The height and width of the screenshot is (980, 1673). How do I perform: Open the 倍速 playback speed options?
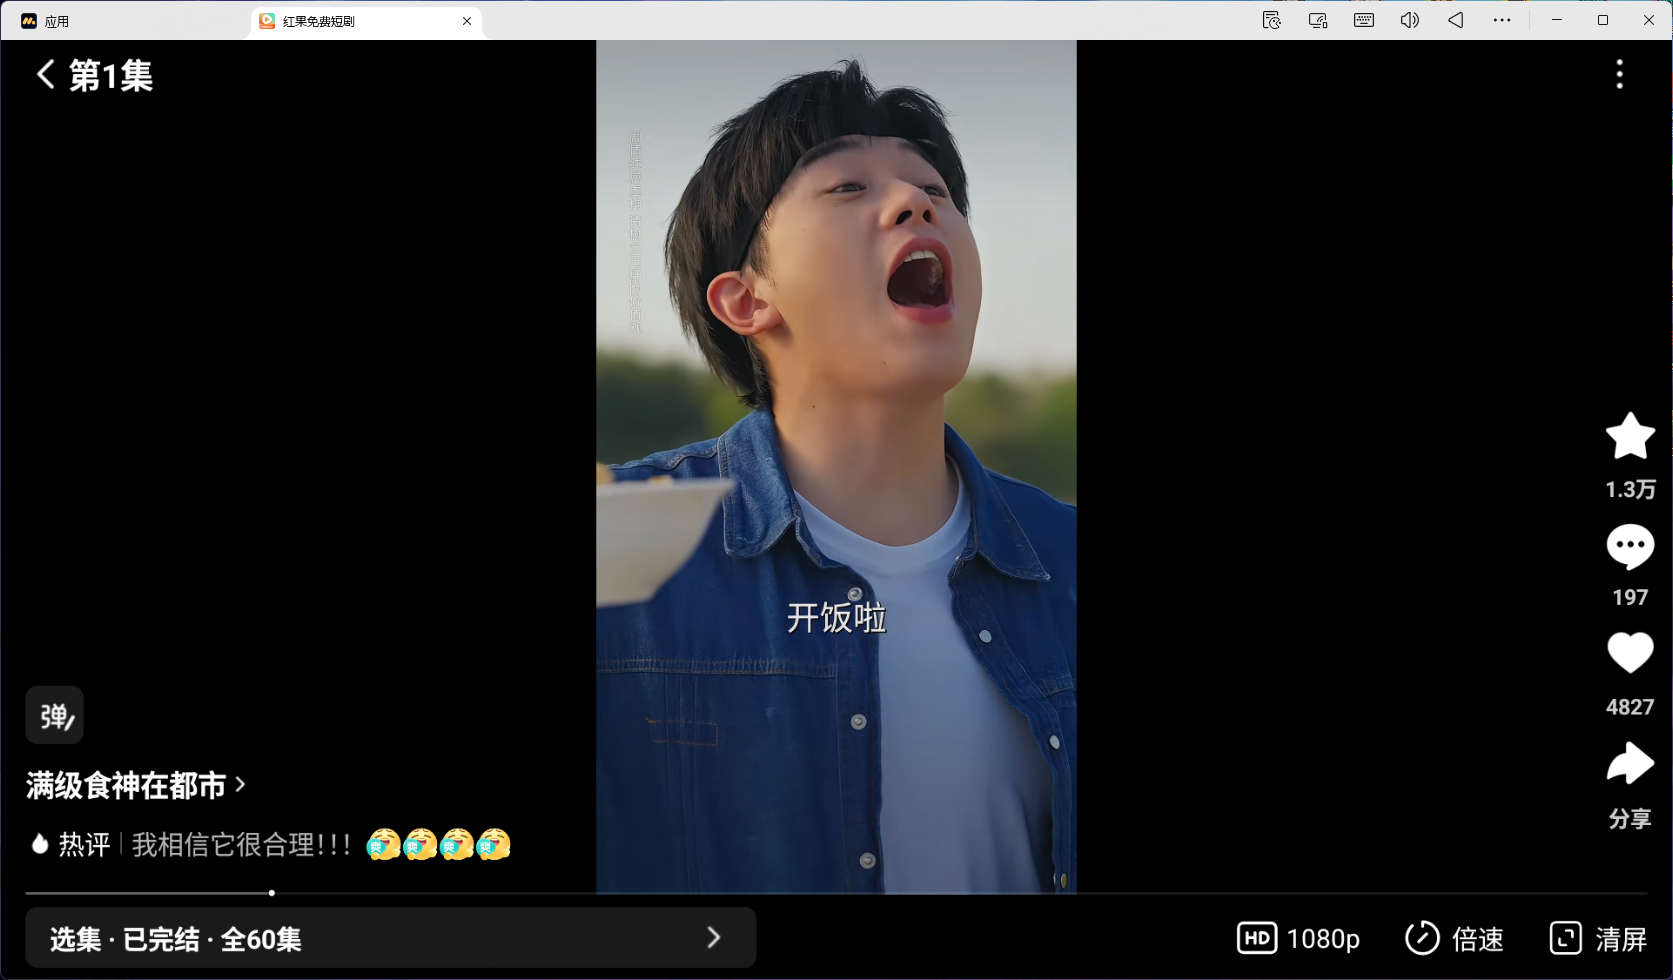click(1454, 938)
